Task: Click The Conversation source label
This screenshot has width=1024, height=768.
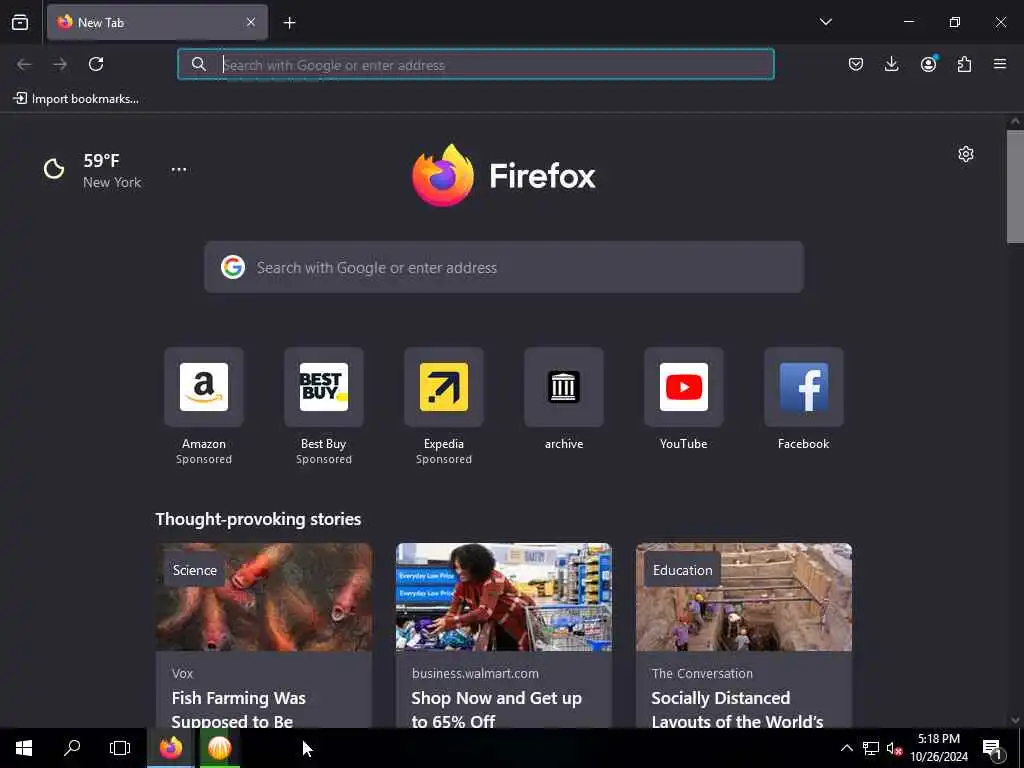Action: point(702,673)
